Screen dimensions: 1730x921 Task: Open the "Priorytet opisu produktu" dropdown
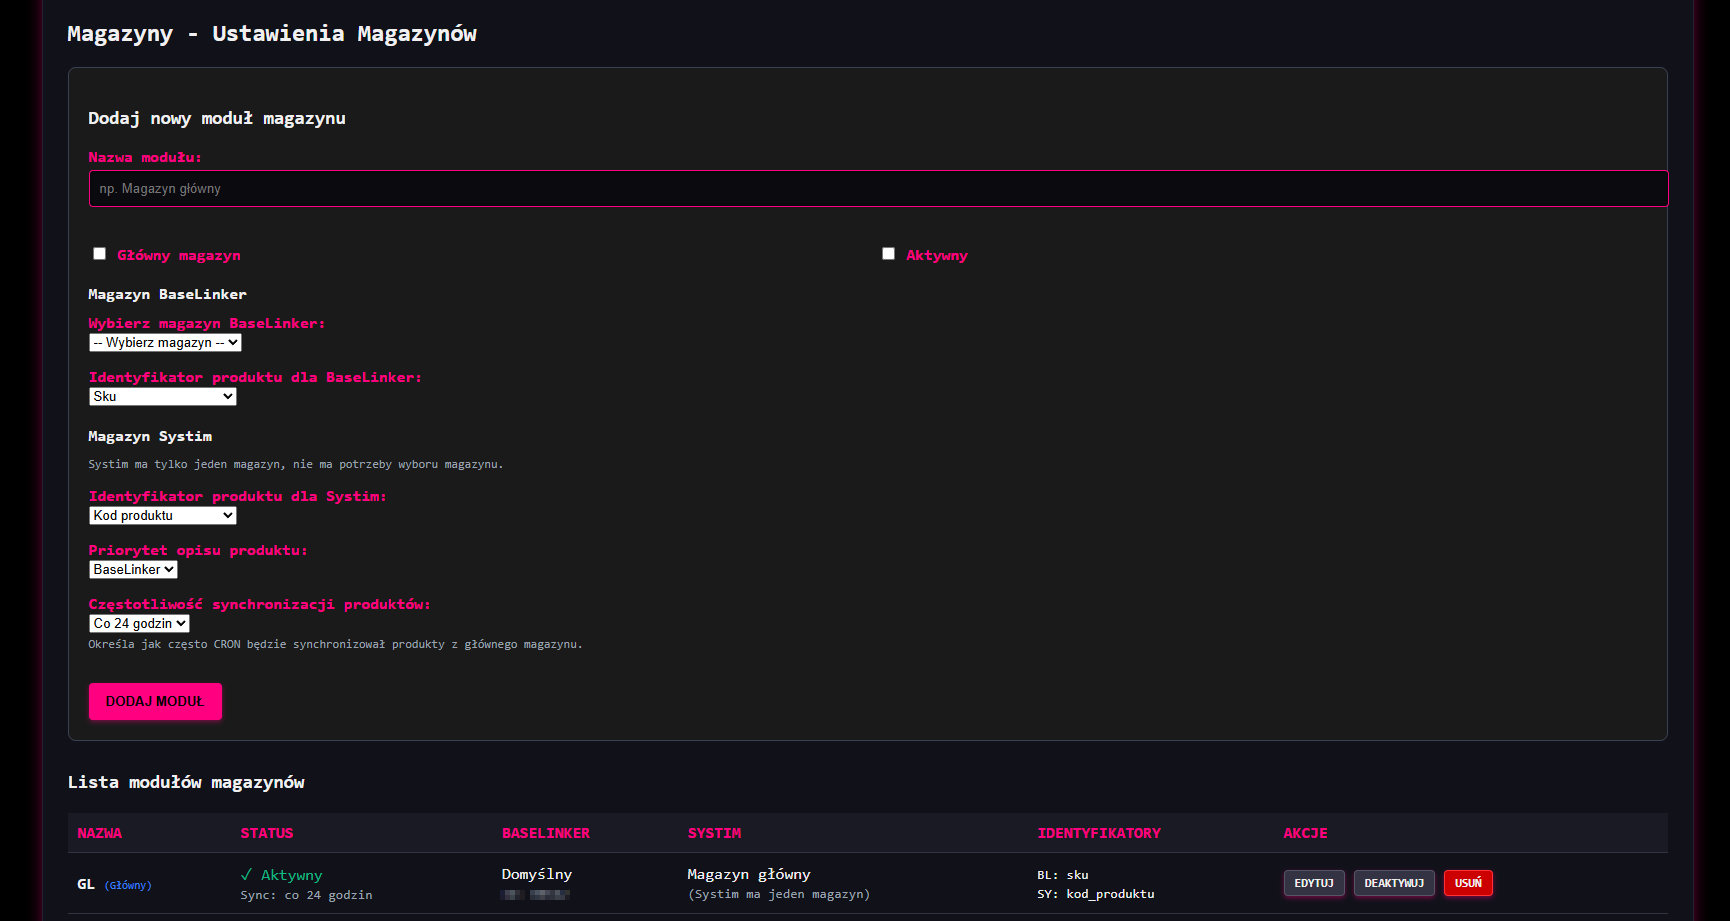point(133,569)
